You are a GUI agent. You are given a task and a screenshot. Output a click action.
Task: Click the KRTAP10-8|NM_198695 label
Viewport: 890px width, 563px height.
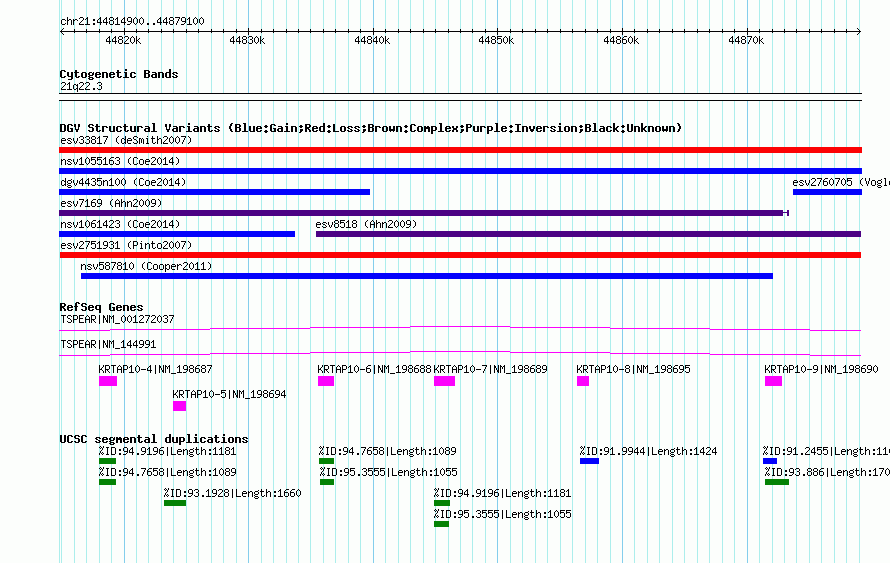pyautogui.click(x=633, y=369)
